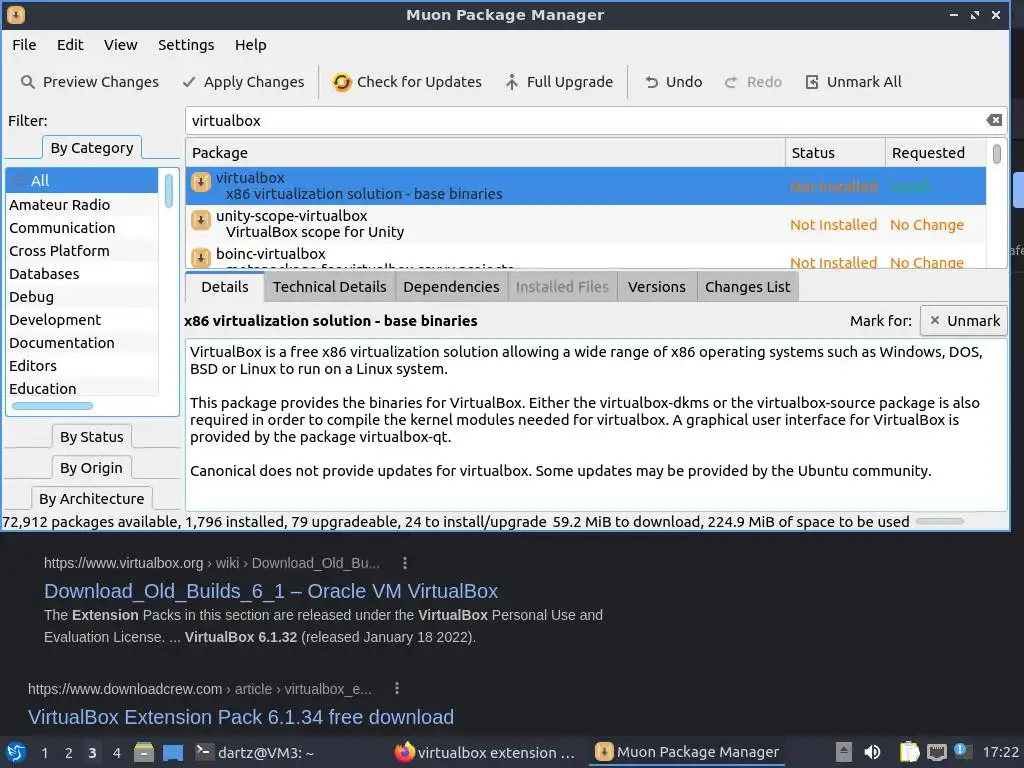
Task: Open more options for downloadcrew.com search result
Action: (396, 688)
